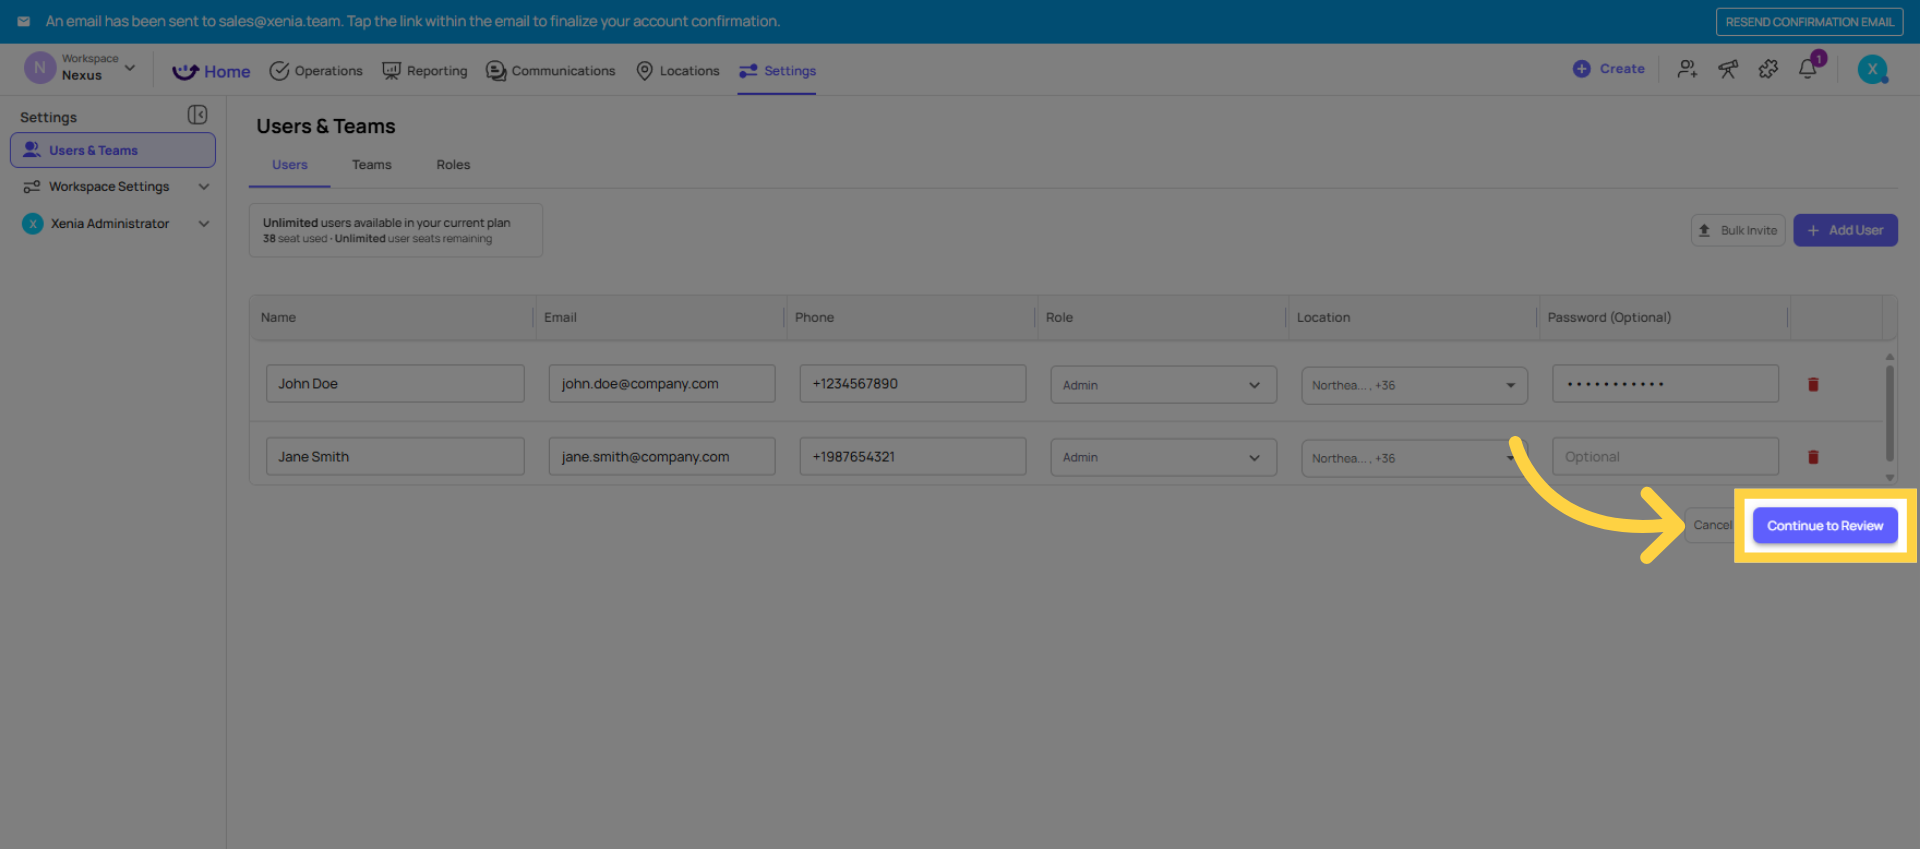Screen dimensions: 1920x849
Task: Open the Operations menu
Action: (316, 71)
